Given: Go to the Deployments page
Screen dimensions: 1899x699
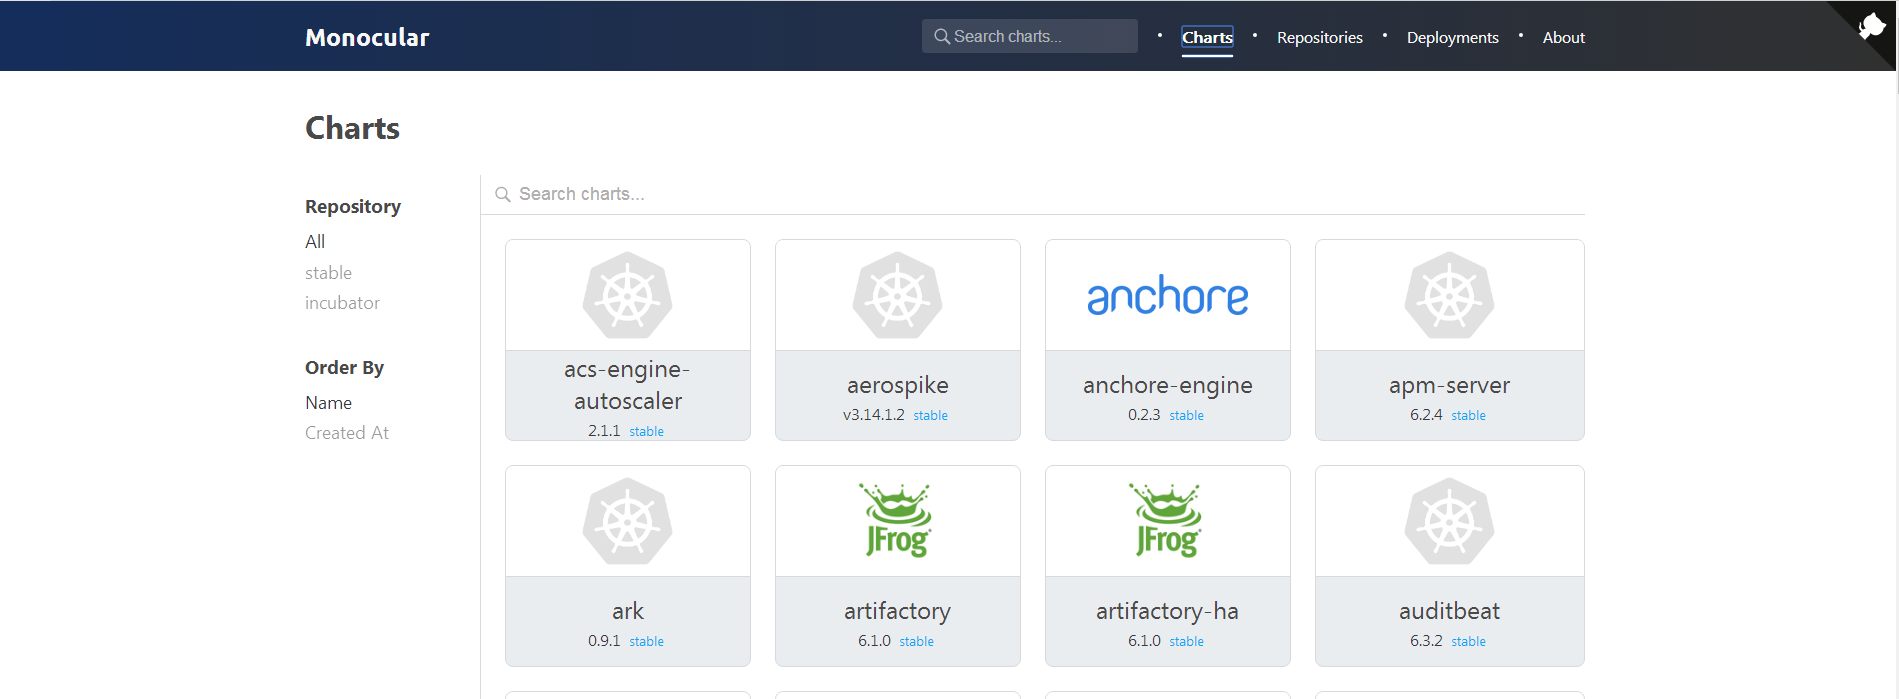Looking at the screenshot, I should click(x=1452, y=37).
